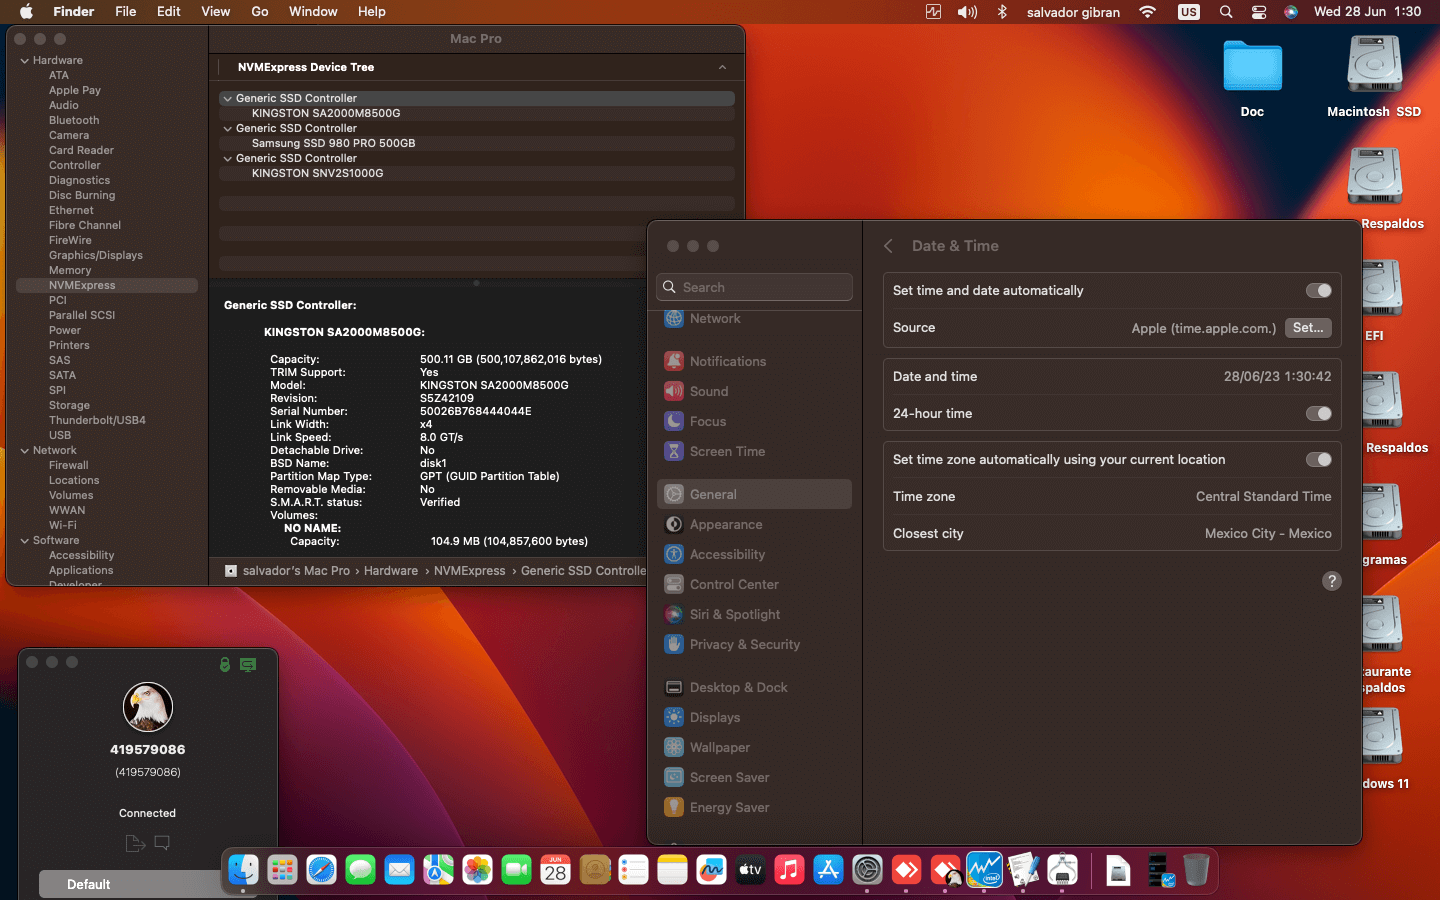Click the volume icon in menu bar
This screenshot has height=900, width=1440.
967,12
